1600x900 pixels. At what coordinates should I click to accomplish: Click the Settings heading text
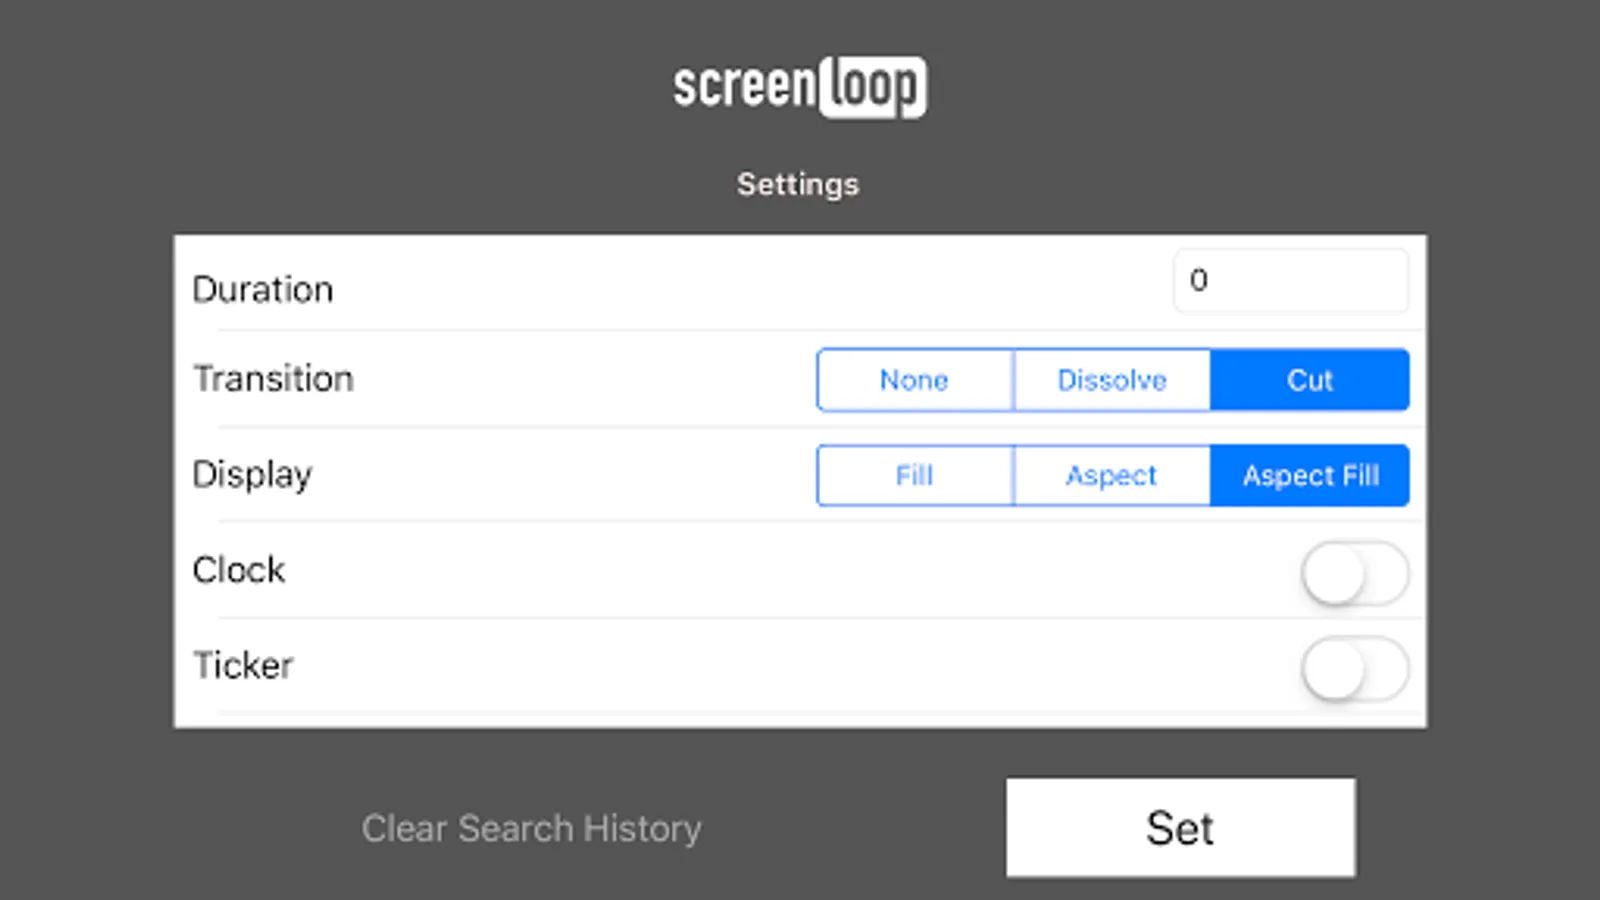coord(798,184)
